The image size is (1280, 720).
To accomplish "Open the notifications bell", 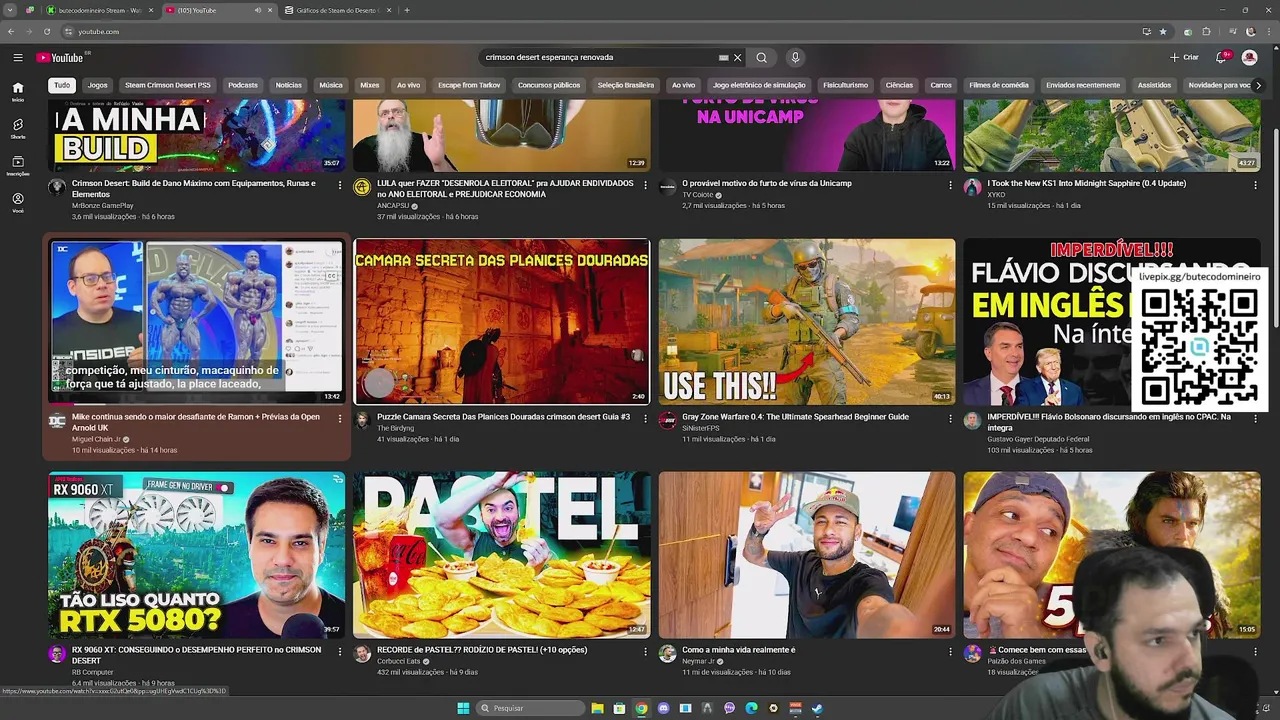I will (1221, 58).
